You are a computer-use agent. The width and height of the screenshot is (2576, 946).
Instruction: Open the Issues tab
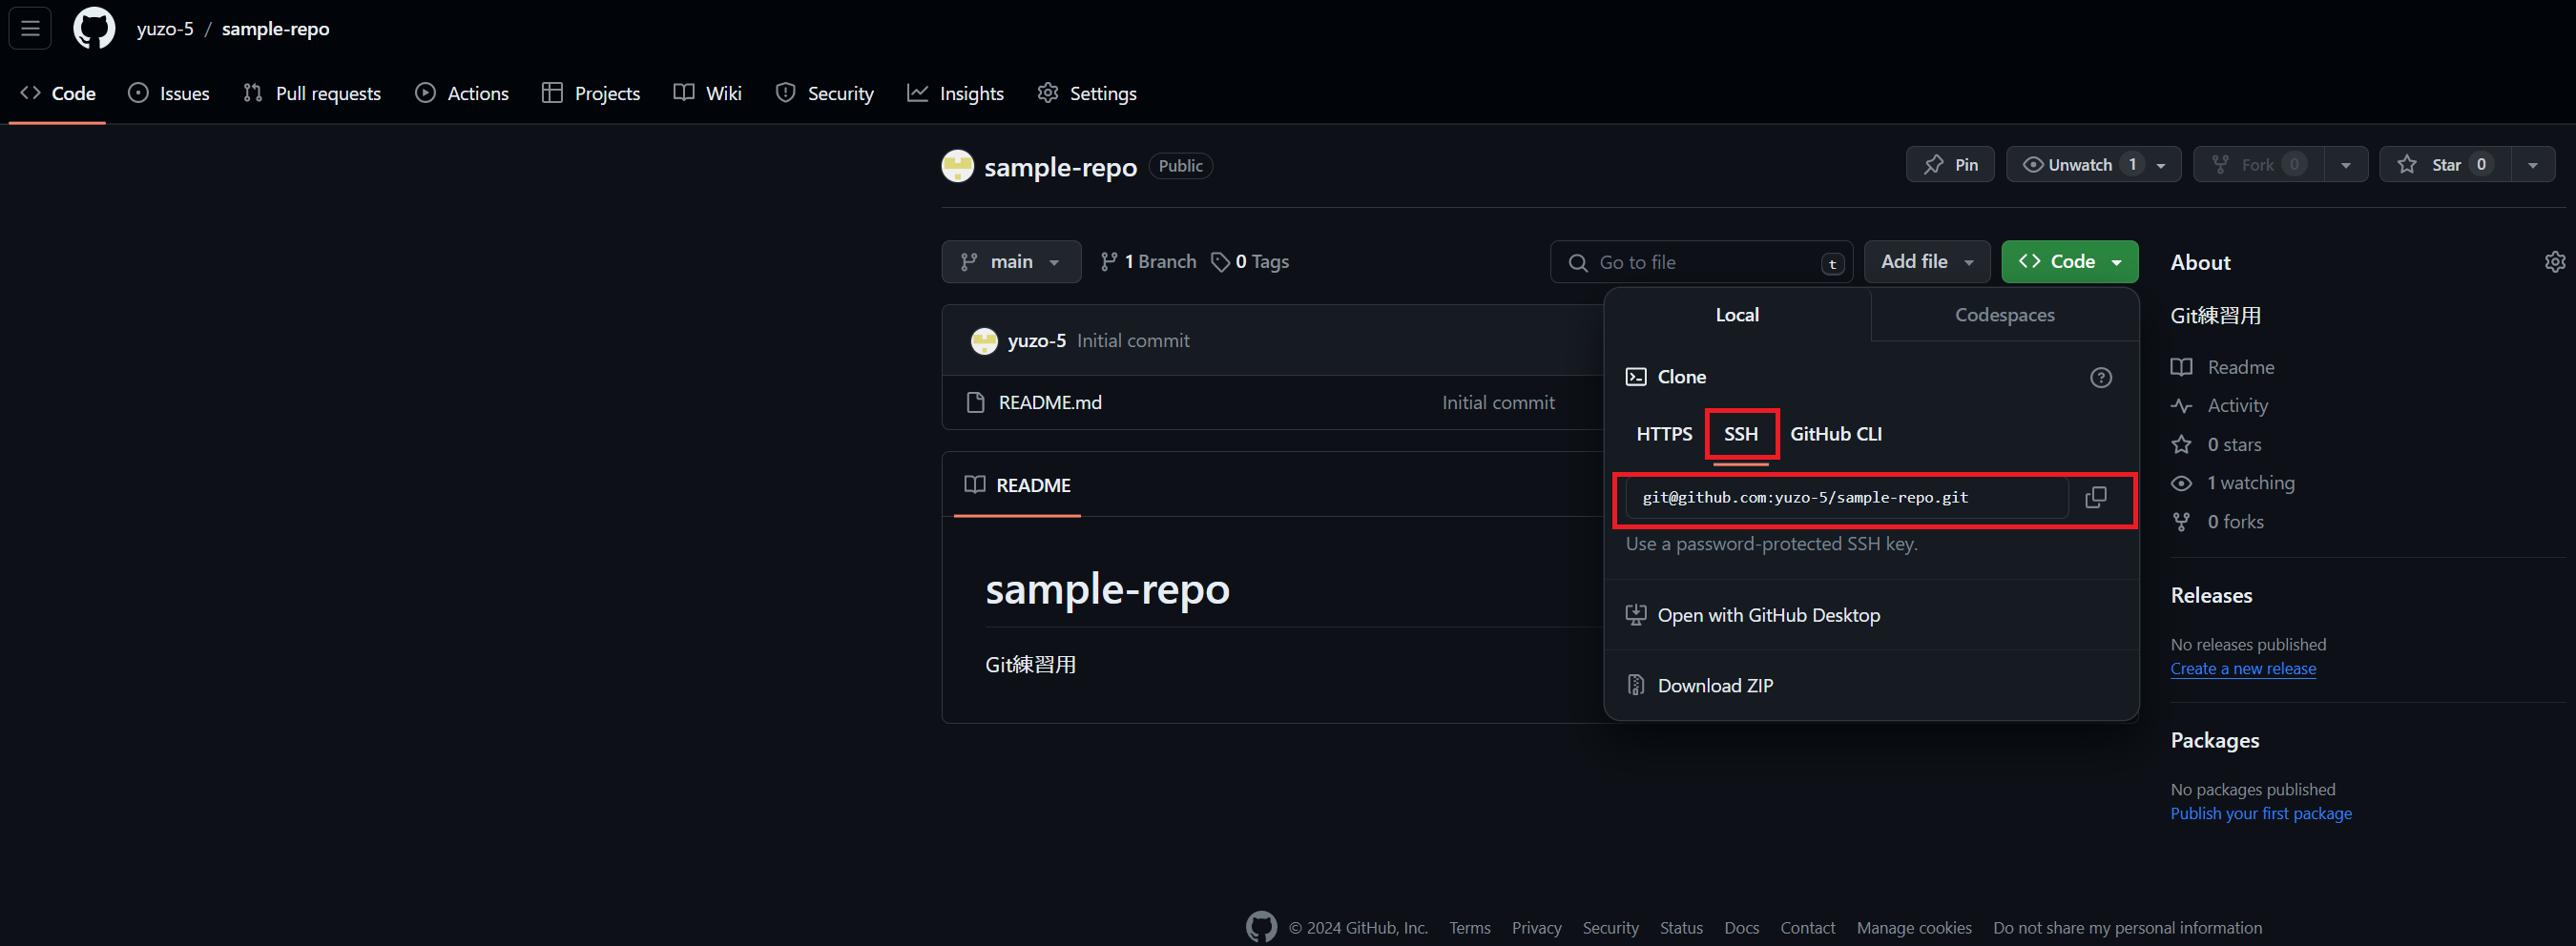169,93
